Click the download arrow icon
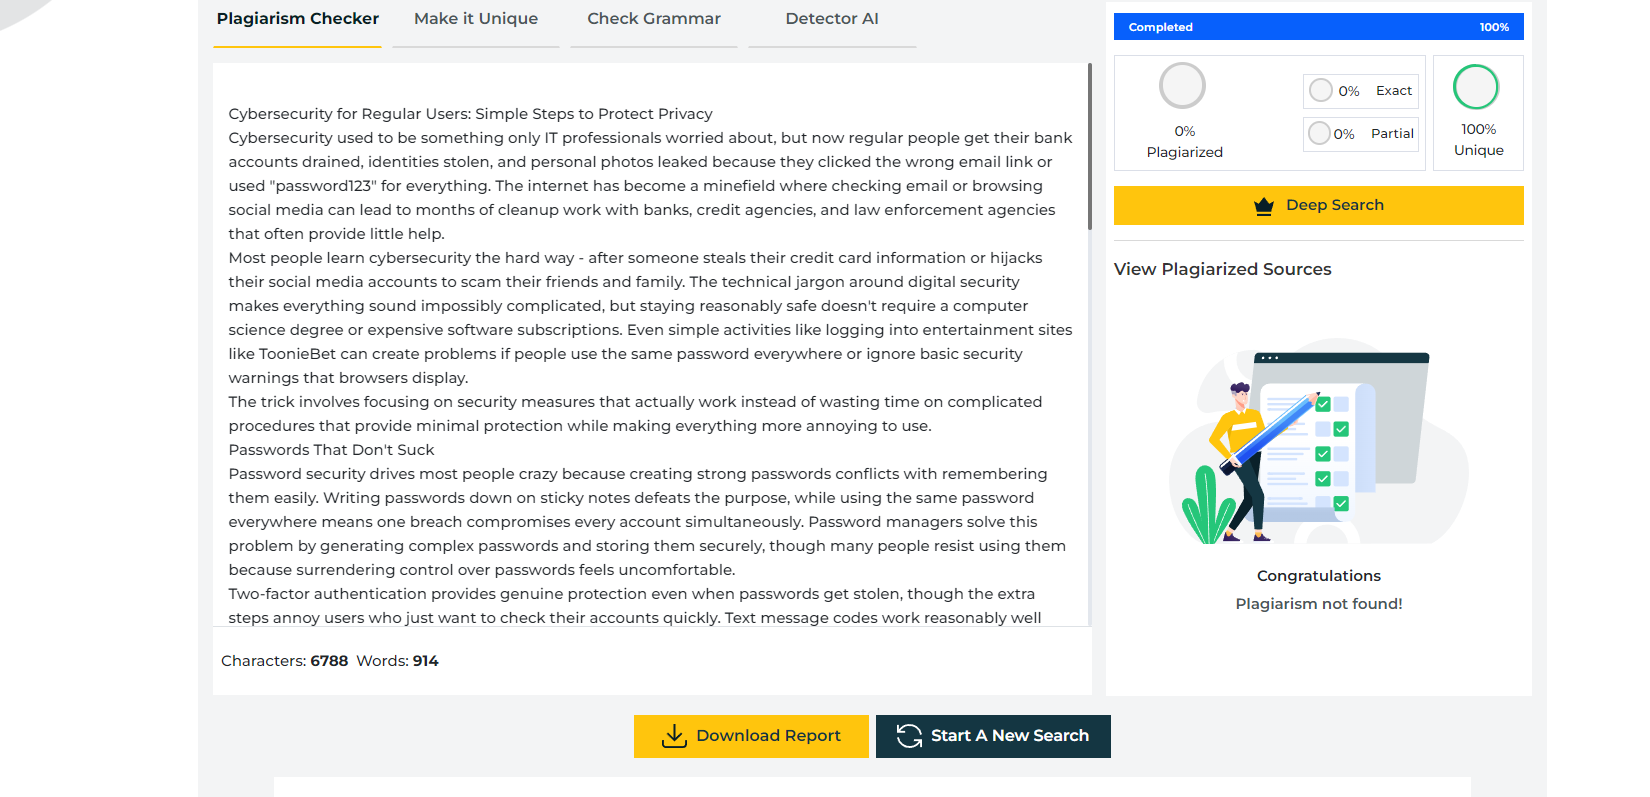The height and width of the screenshot is (797, 1650). coord(674,736)
